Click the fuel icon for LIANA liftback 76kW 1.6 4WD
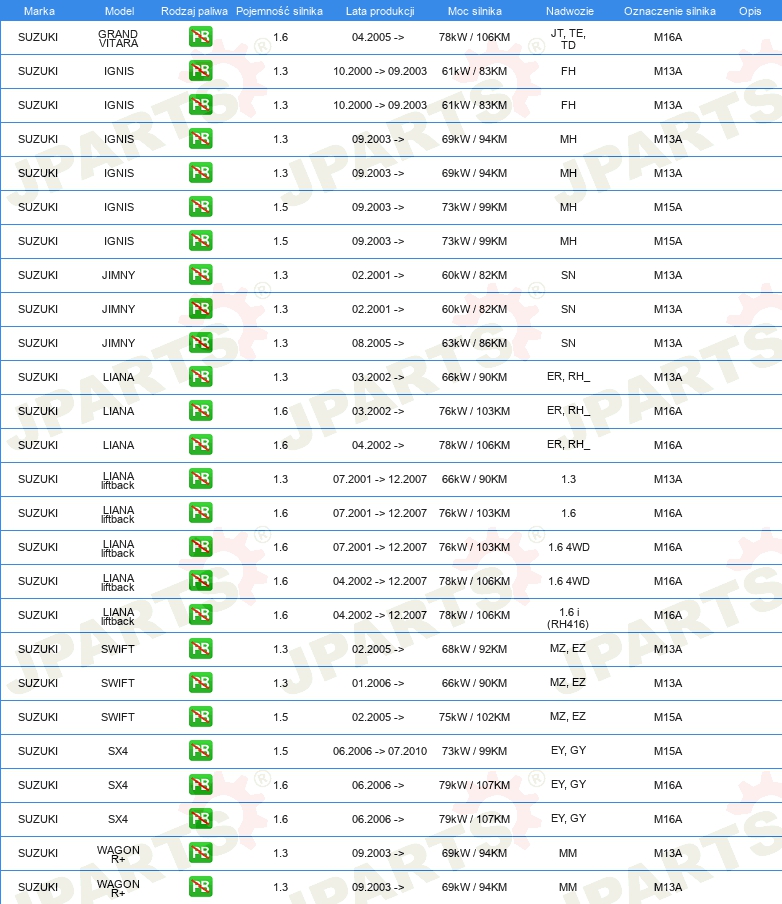Screen dimensions: 782x904 coord(201,547)
